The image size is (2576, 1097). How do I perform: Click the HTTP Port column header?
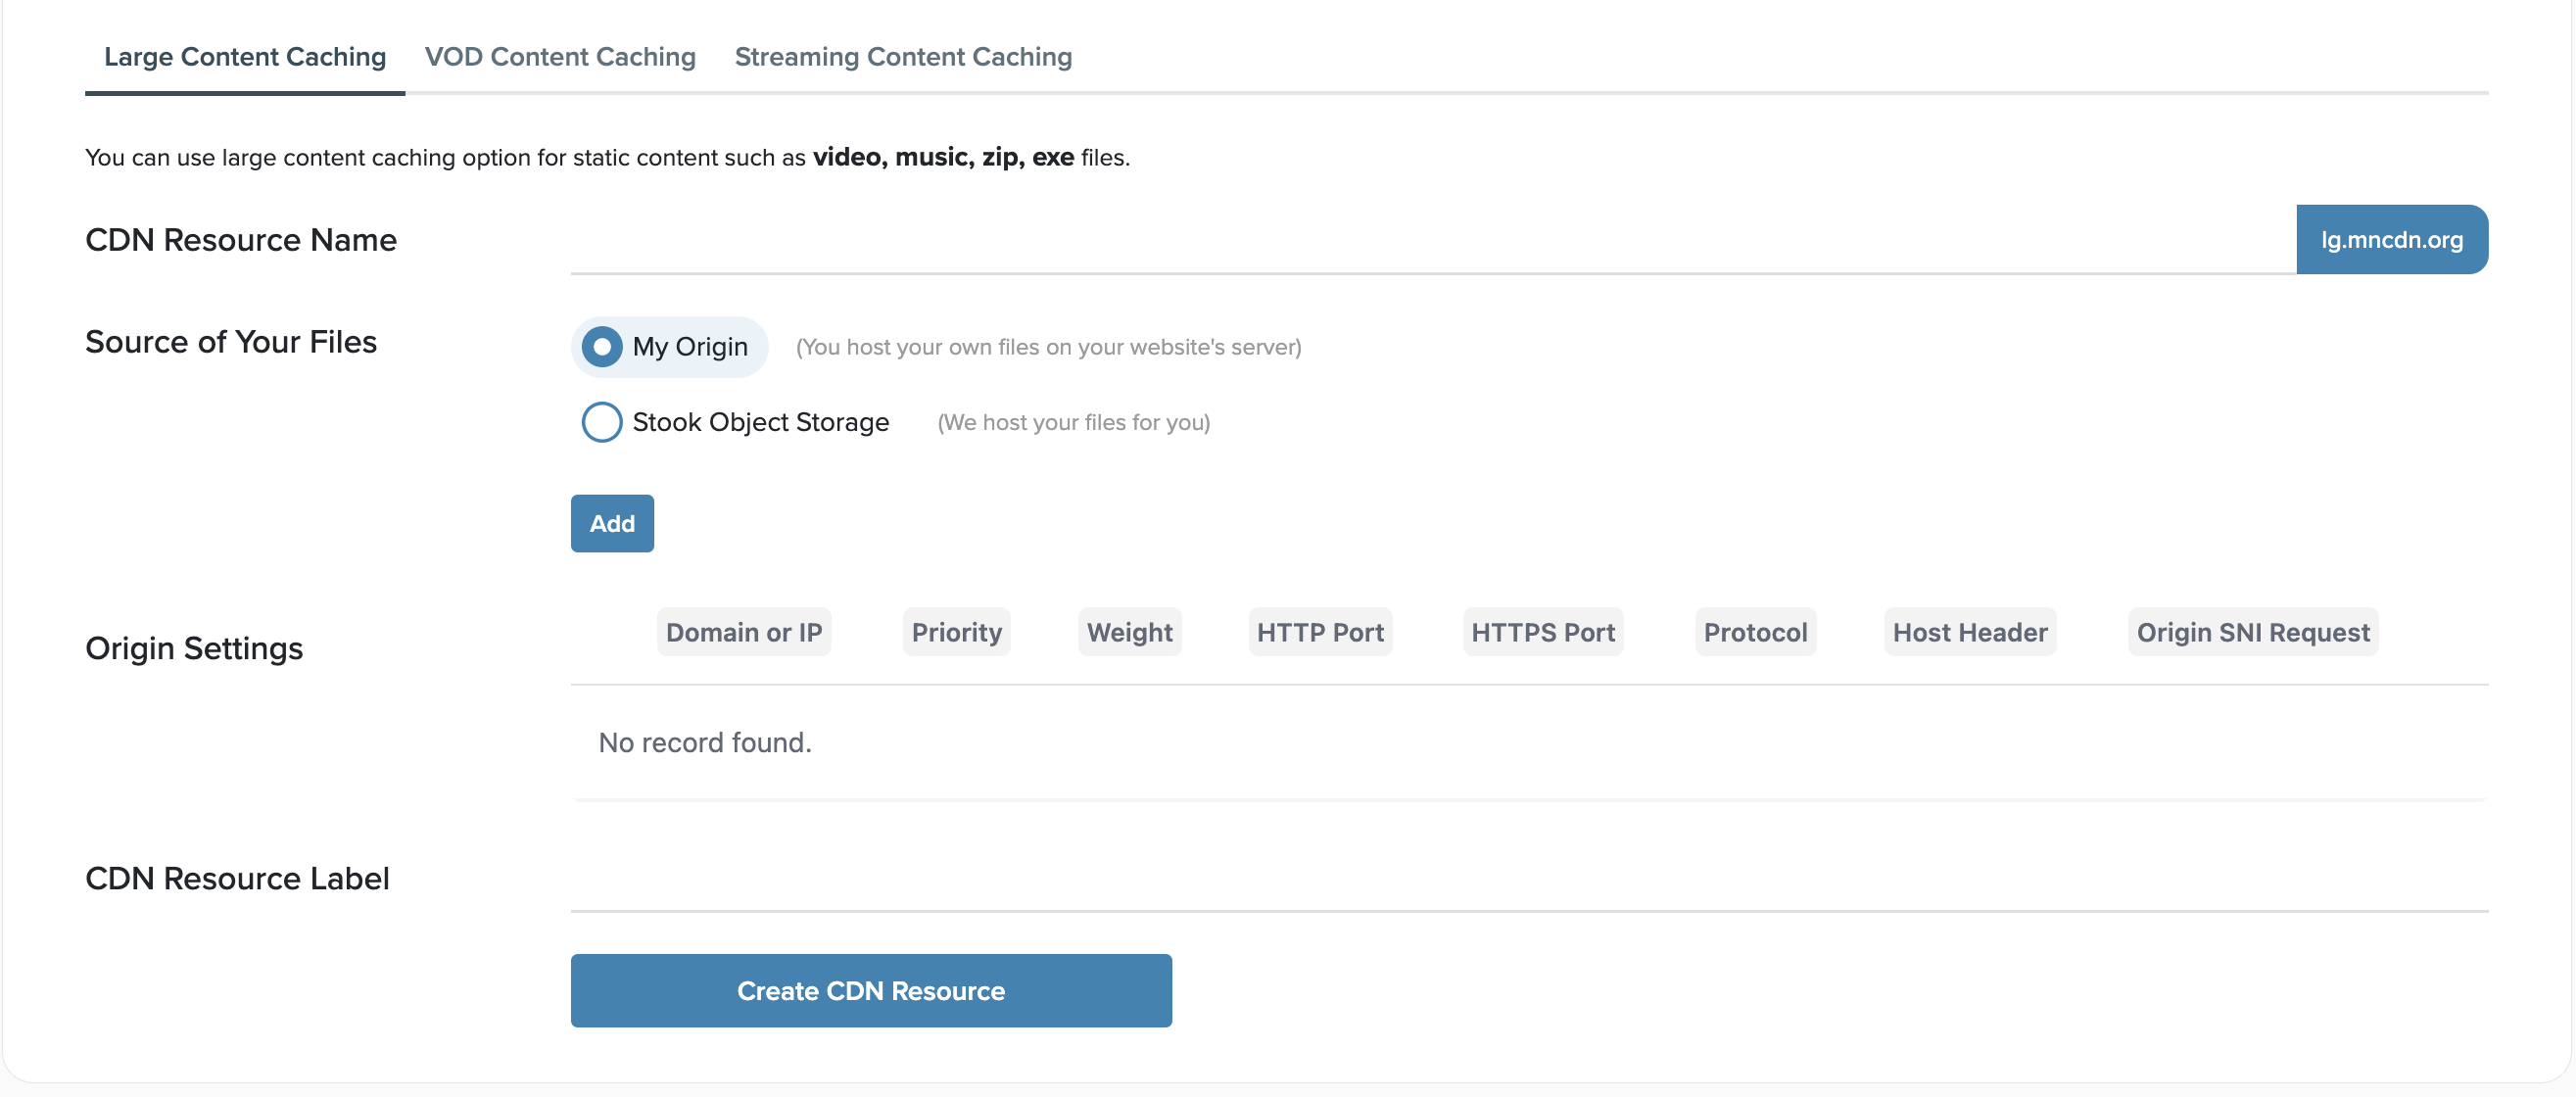pyautogui.click(x=1320, y=631)
